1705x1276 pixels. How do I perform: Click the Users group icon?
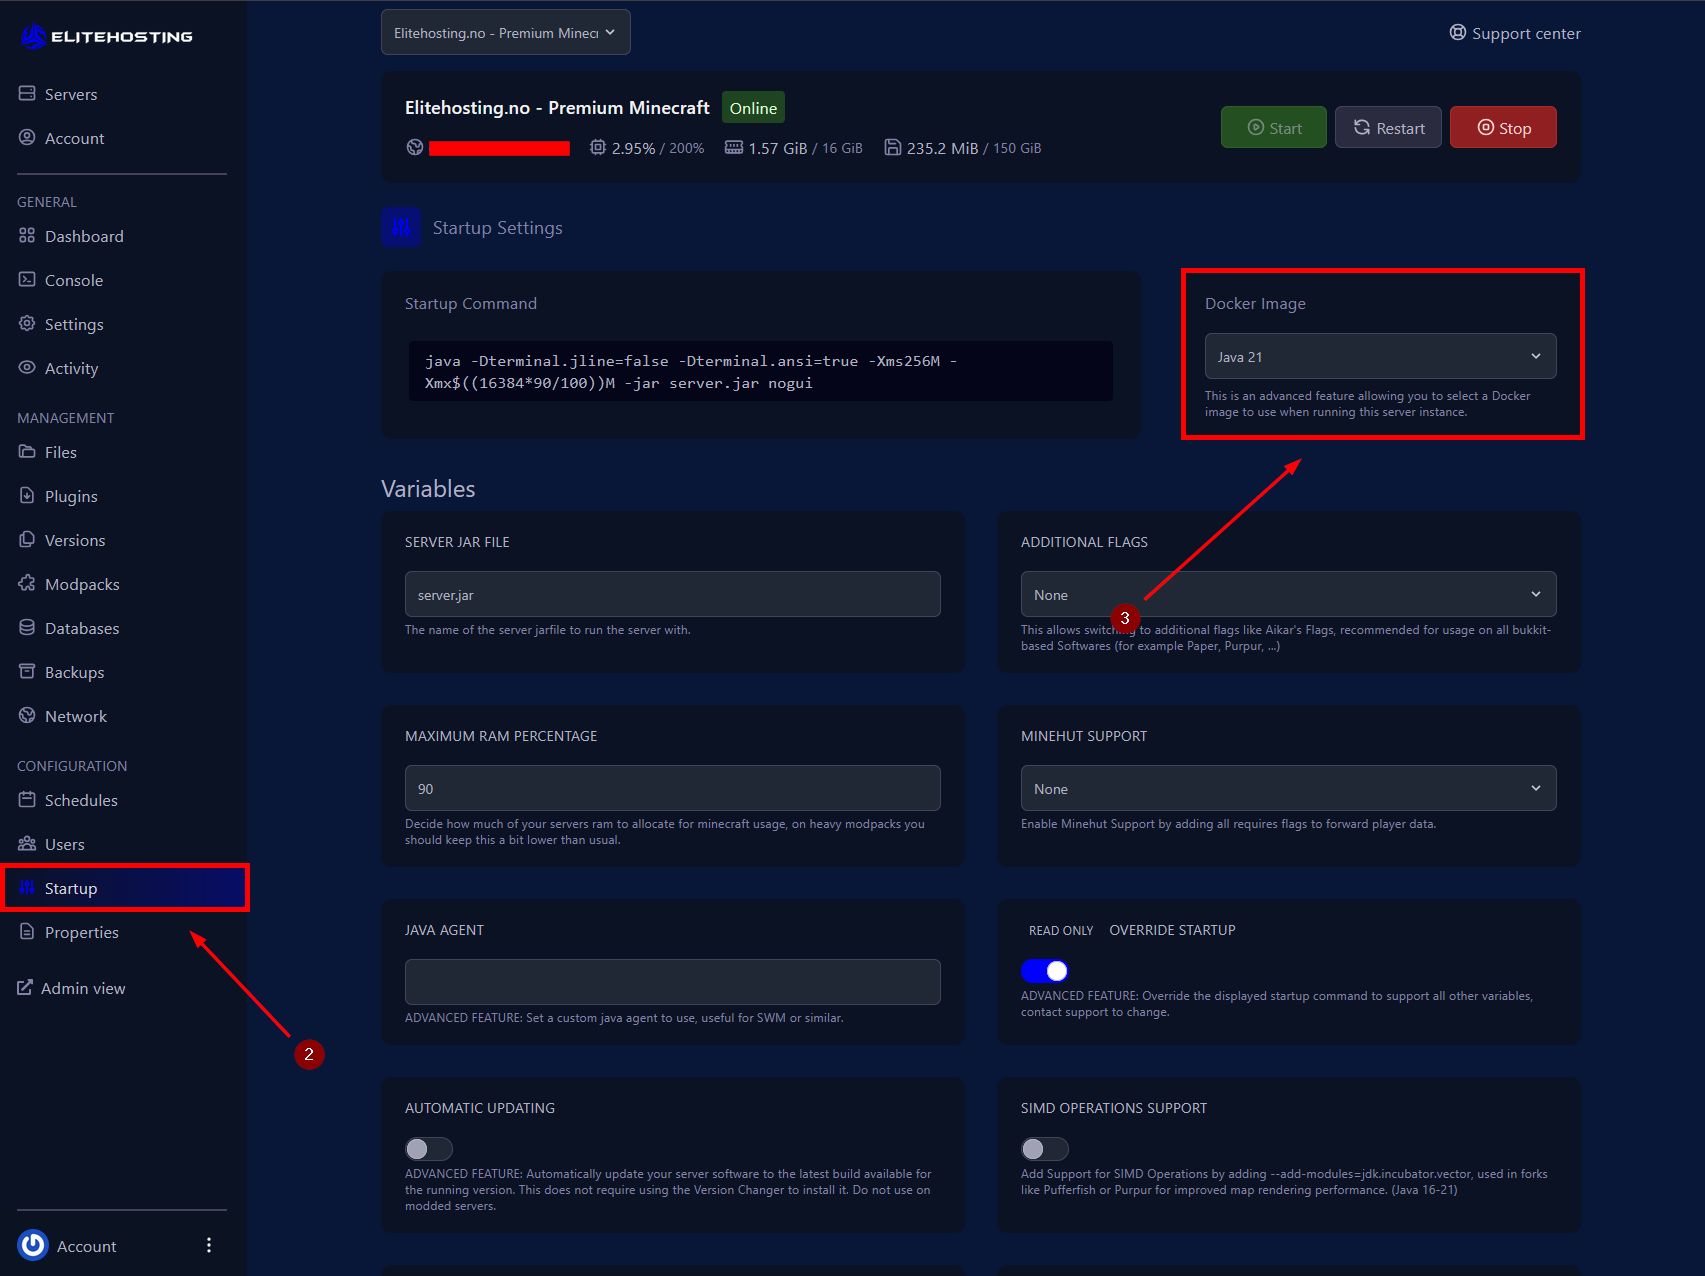coord(27,844)
